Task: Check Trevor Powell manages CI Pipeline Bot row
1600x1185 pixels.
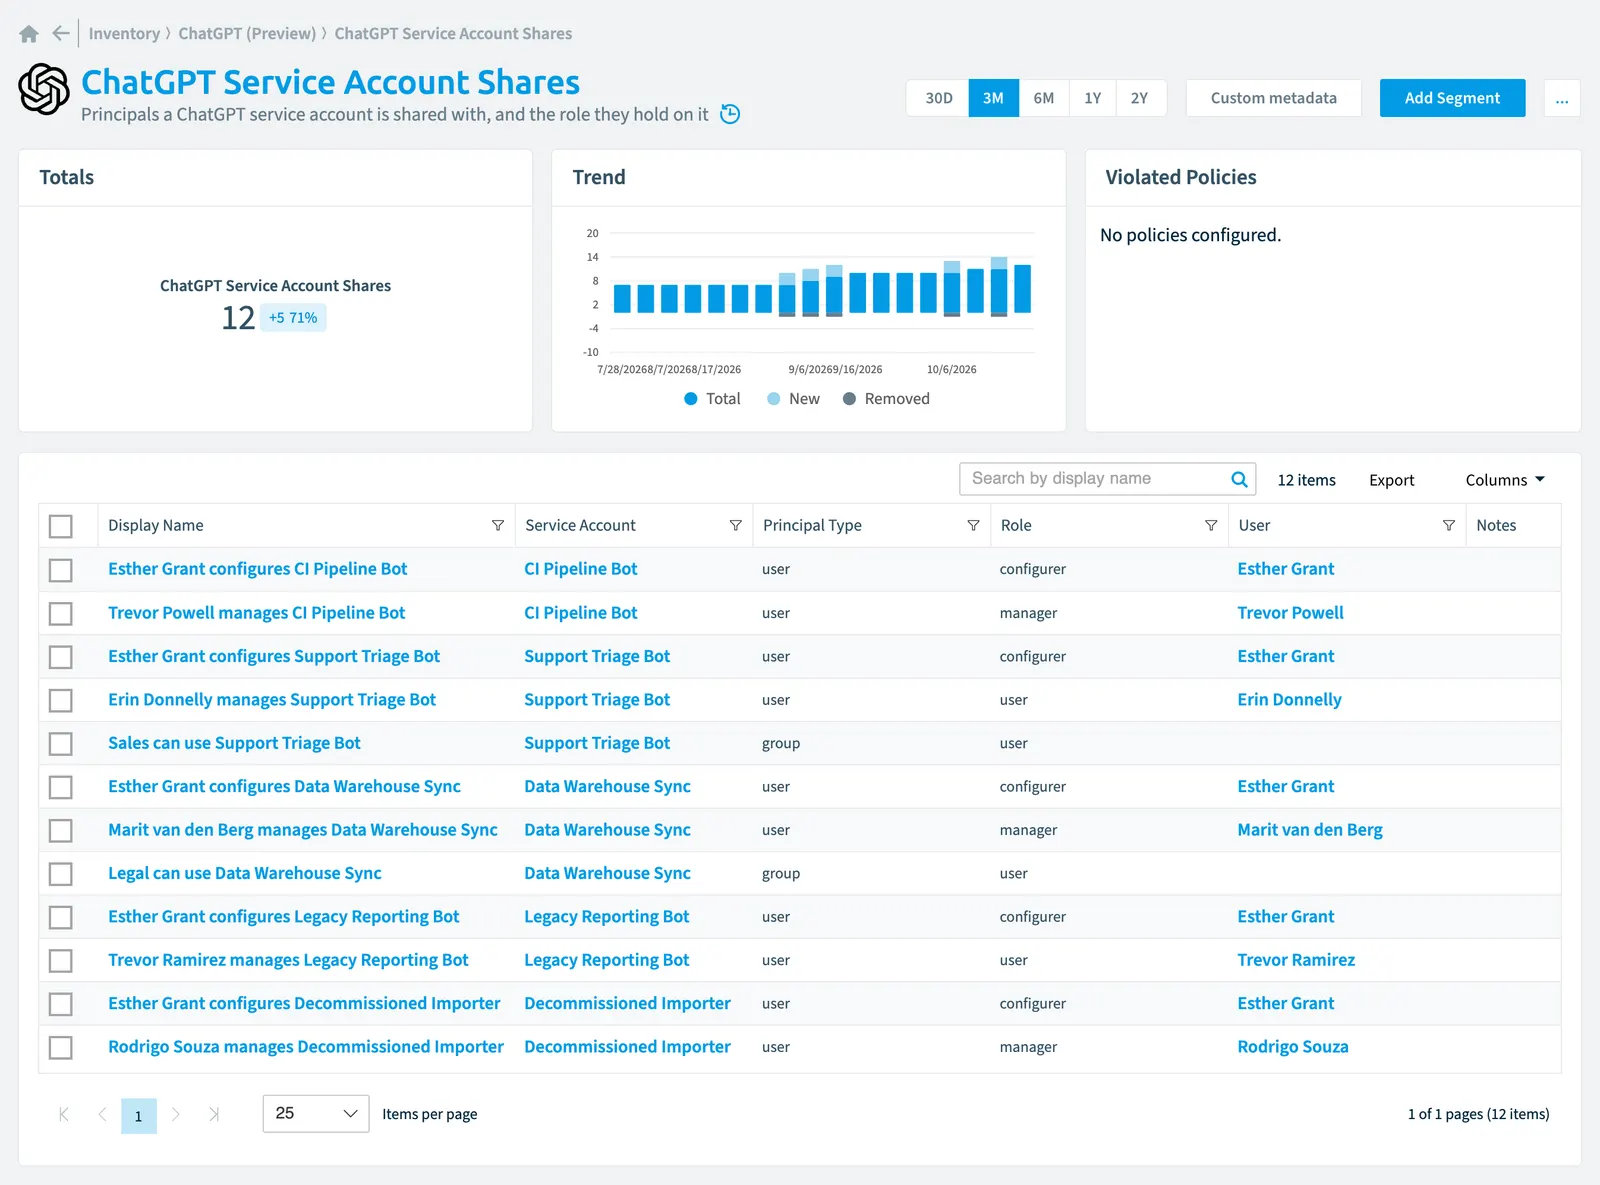Action: 61,613
